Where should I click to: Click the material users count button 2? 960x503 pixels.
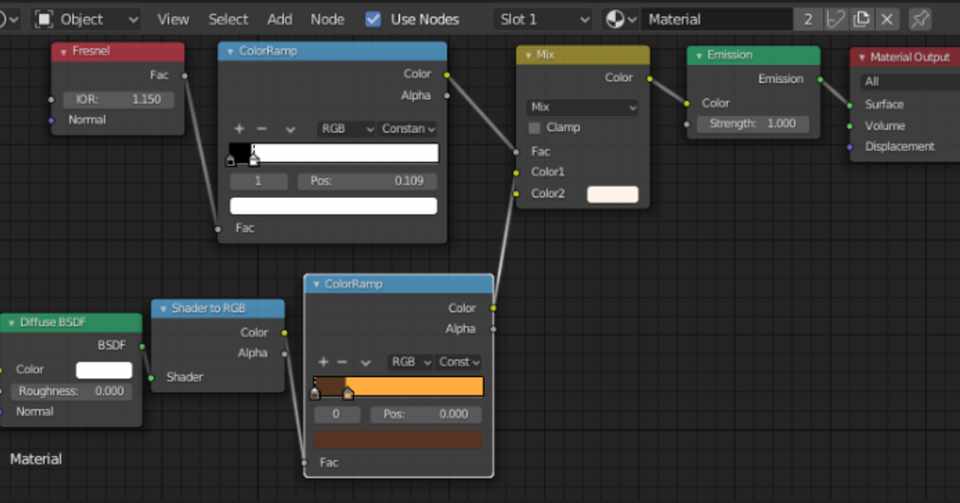coord(808,20)
